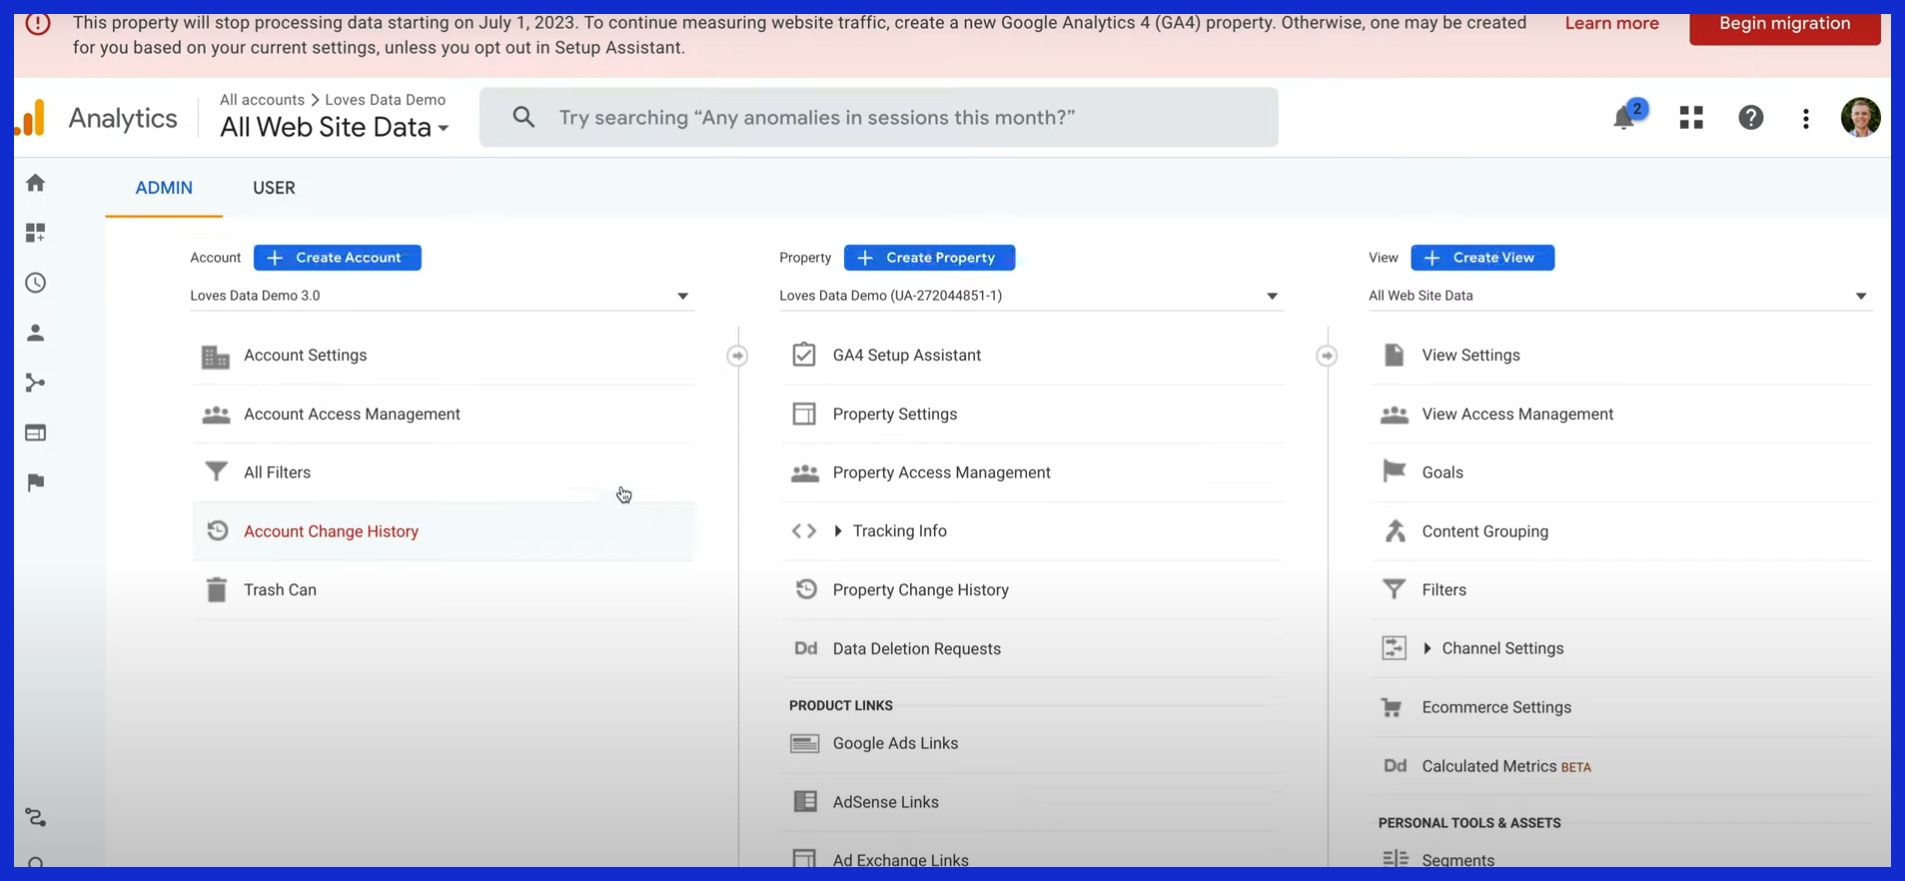Viewport: 1905px width, 881px height.
Task: Click the Create Account button
Action: click(337, 257)
